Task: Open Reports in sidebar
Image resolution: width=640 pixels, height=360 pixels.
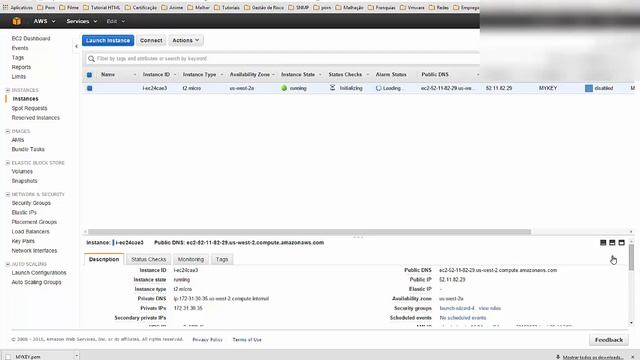Action: coord(21,67)
